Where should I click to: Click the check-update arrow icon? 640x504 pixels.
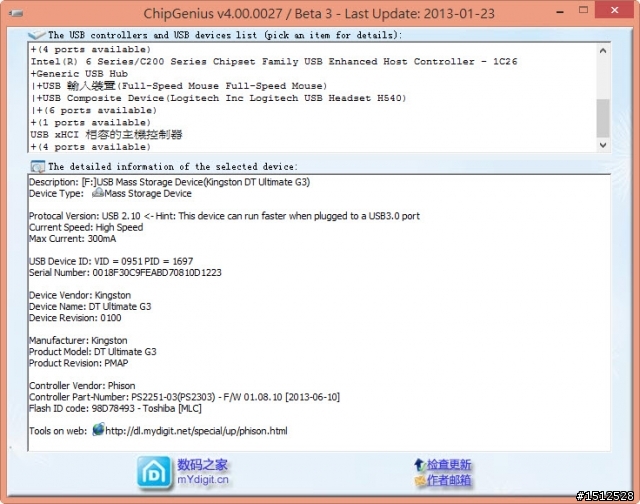point(419,464)
